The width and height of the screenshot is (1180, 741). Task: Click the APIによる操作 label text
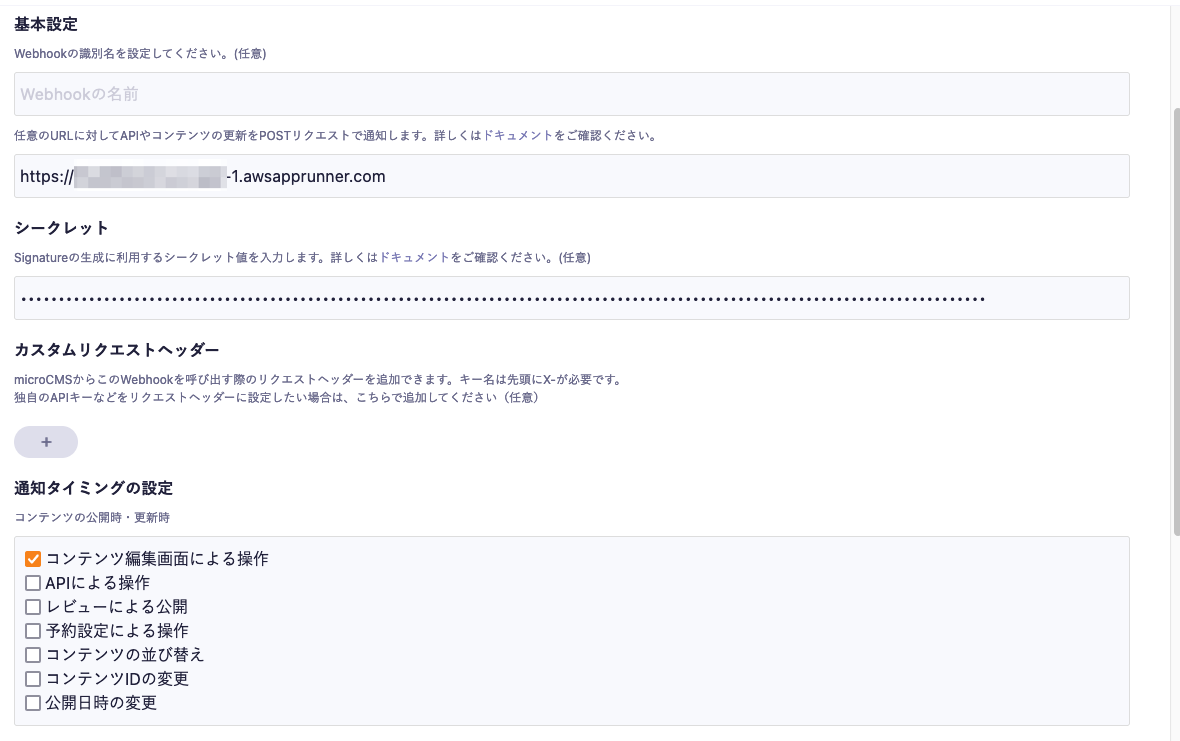pyautogui.click(x=98, y=583)
